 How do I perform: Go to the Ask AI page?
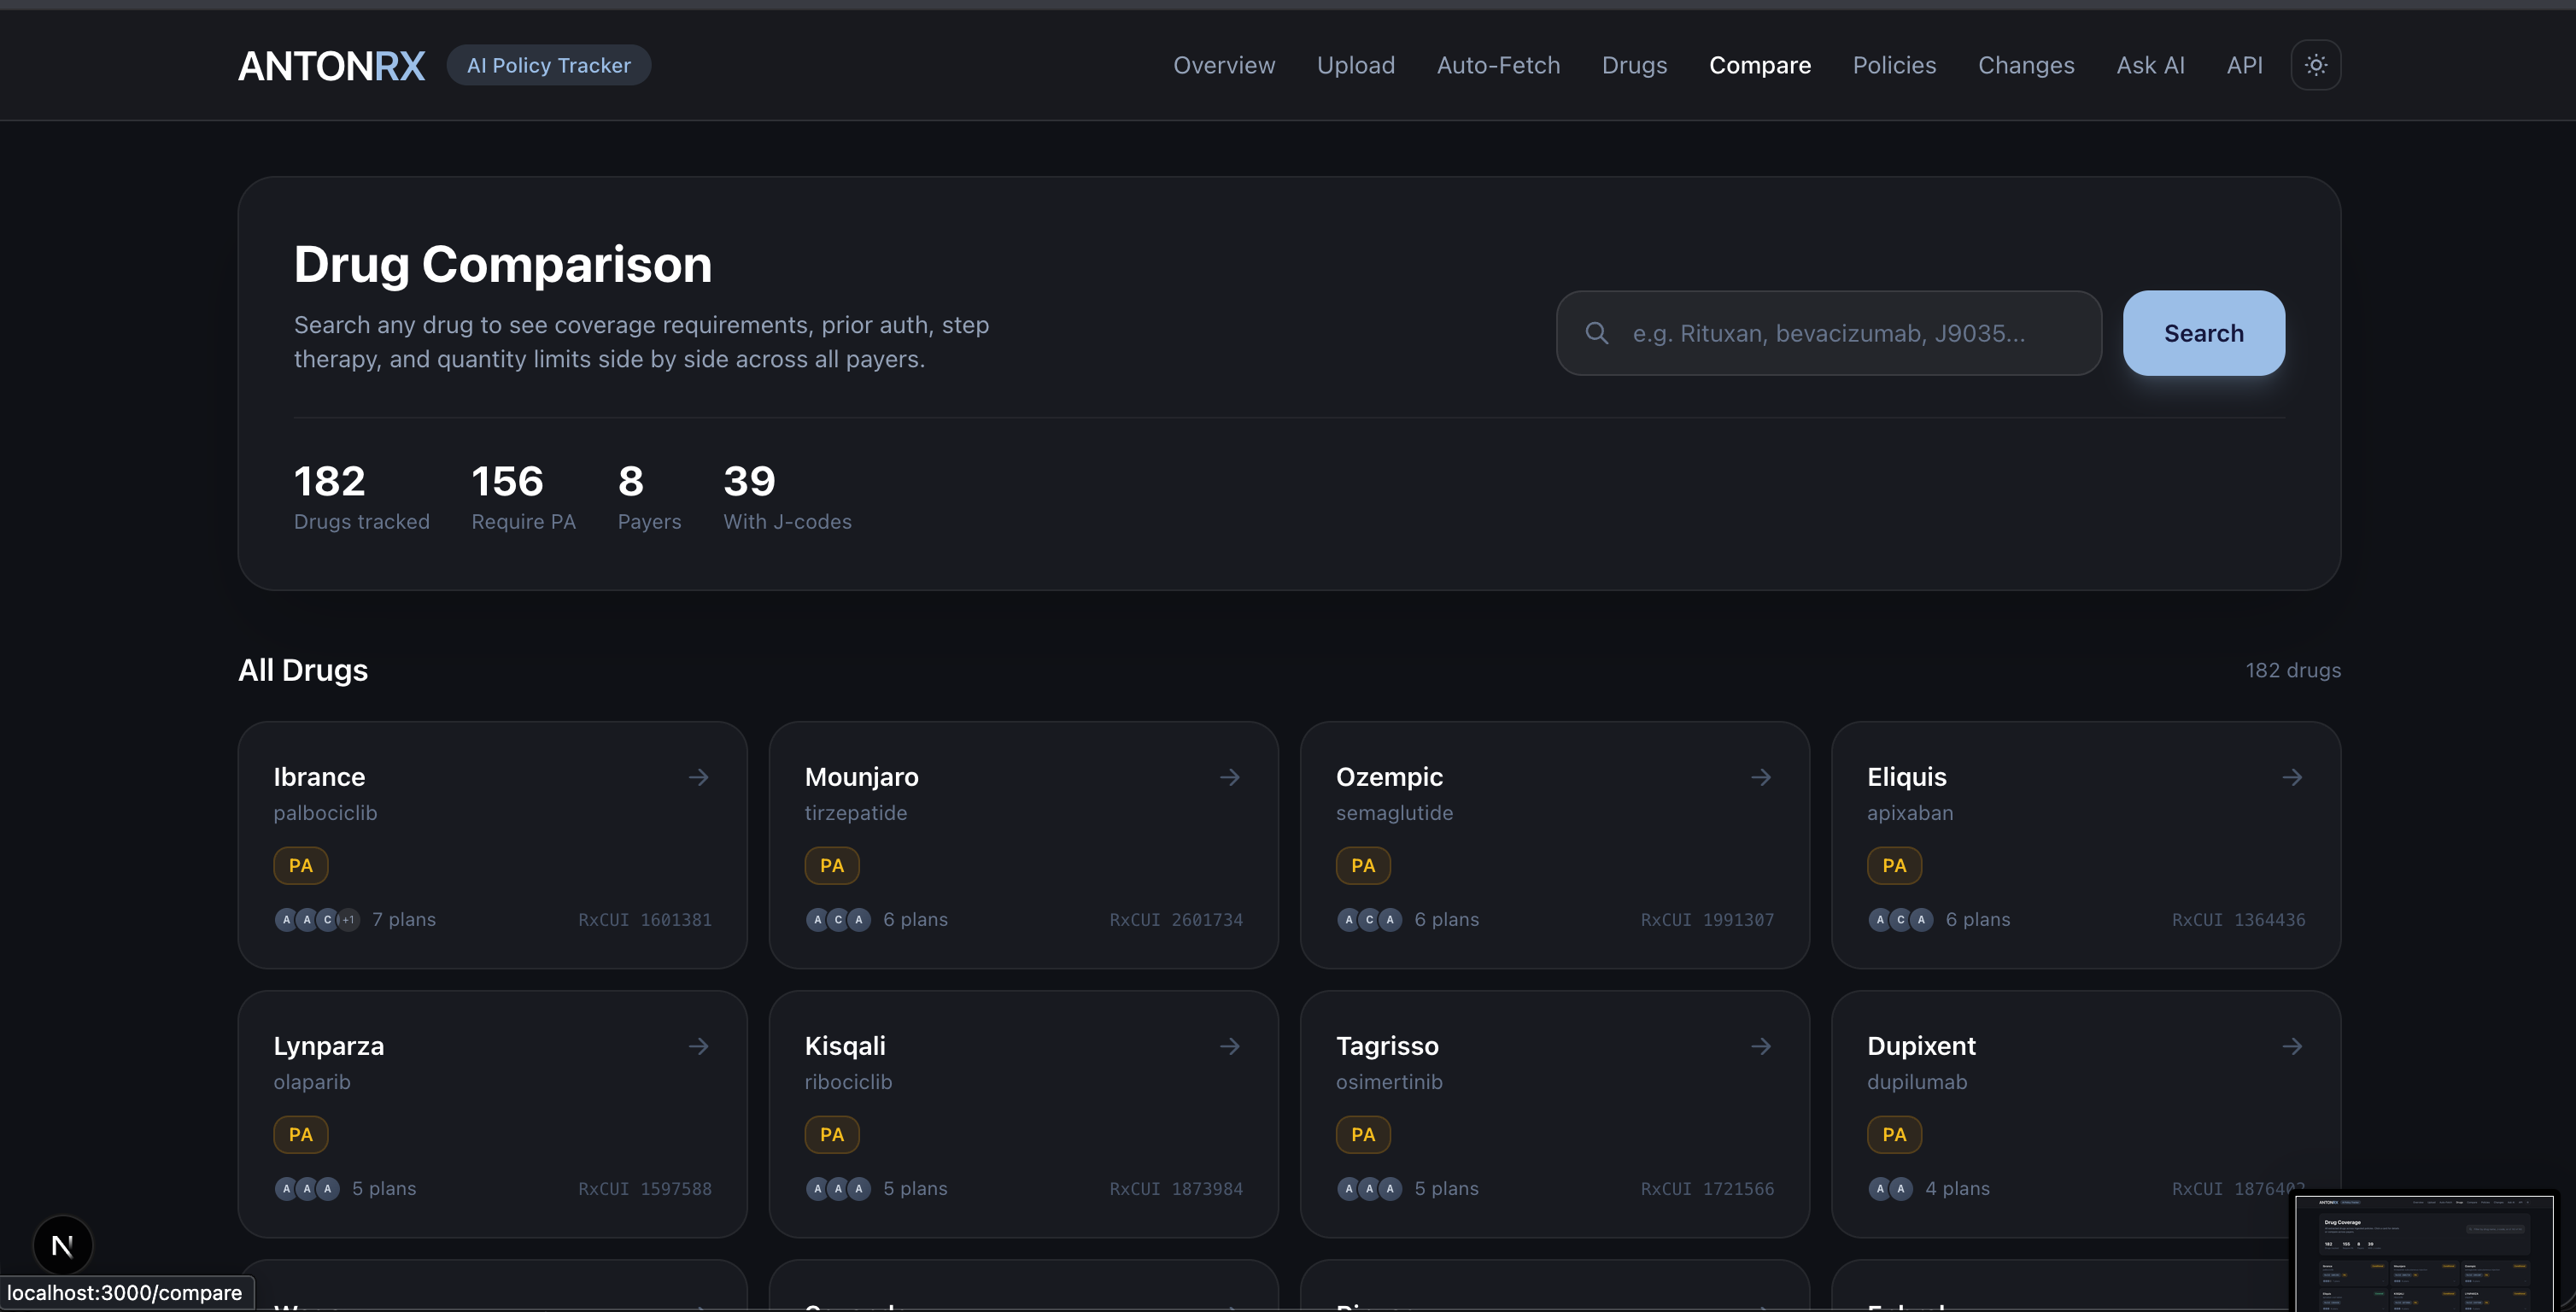2150,65
